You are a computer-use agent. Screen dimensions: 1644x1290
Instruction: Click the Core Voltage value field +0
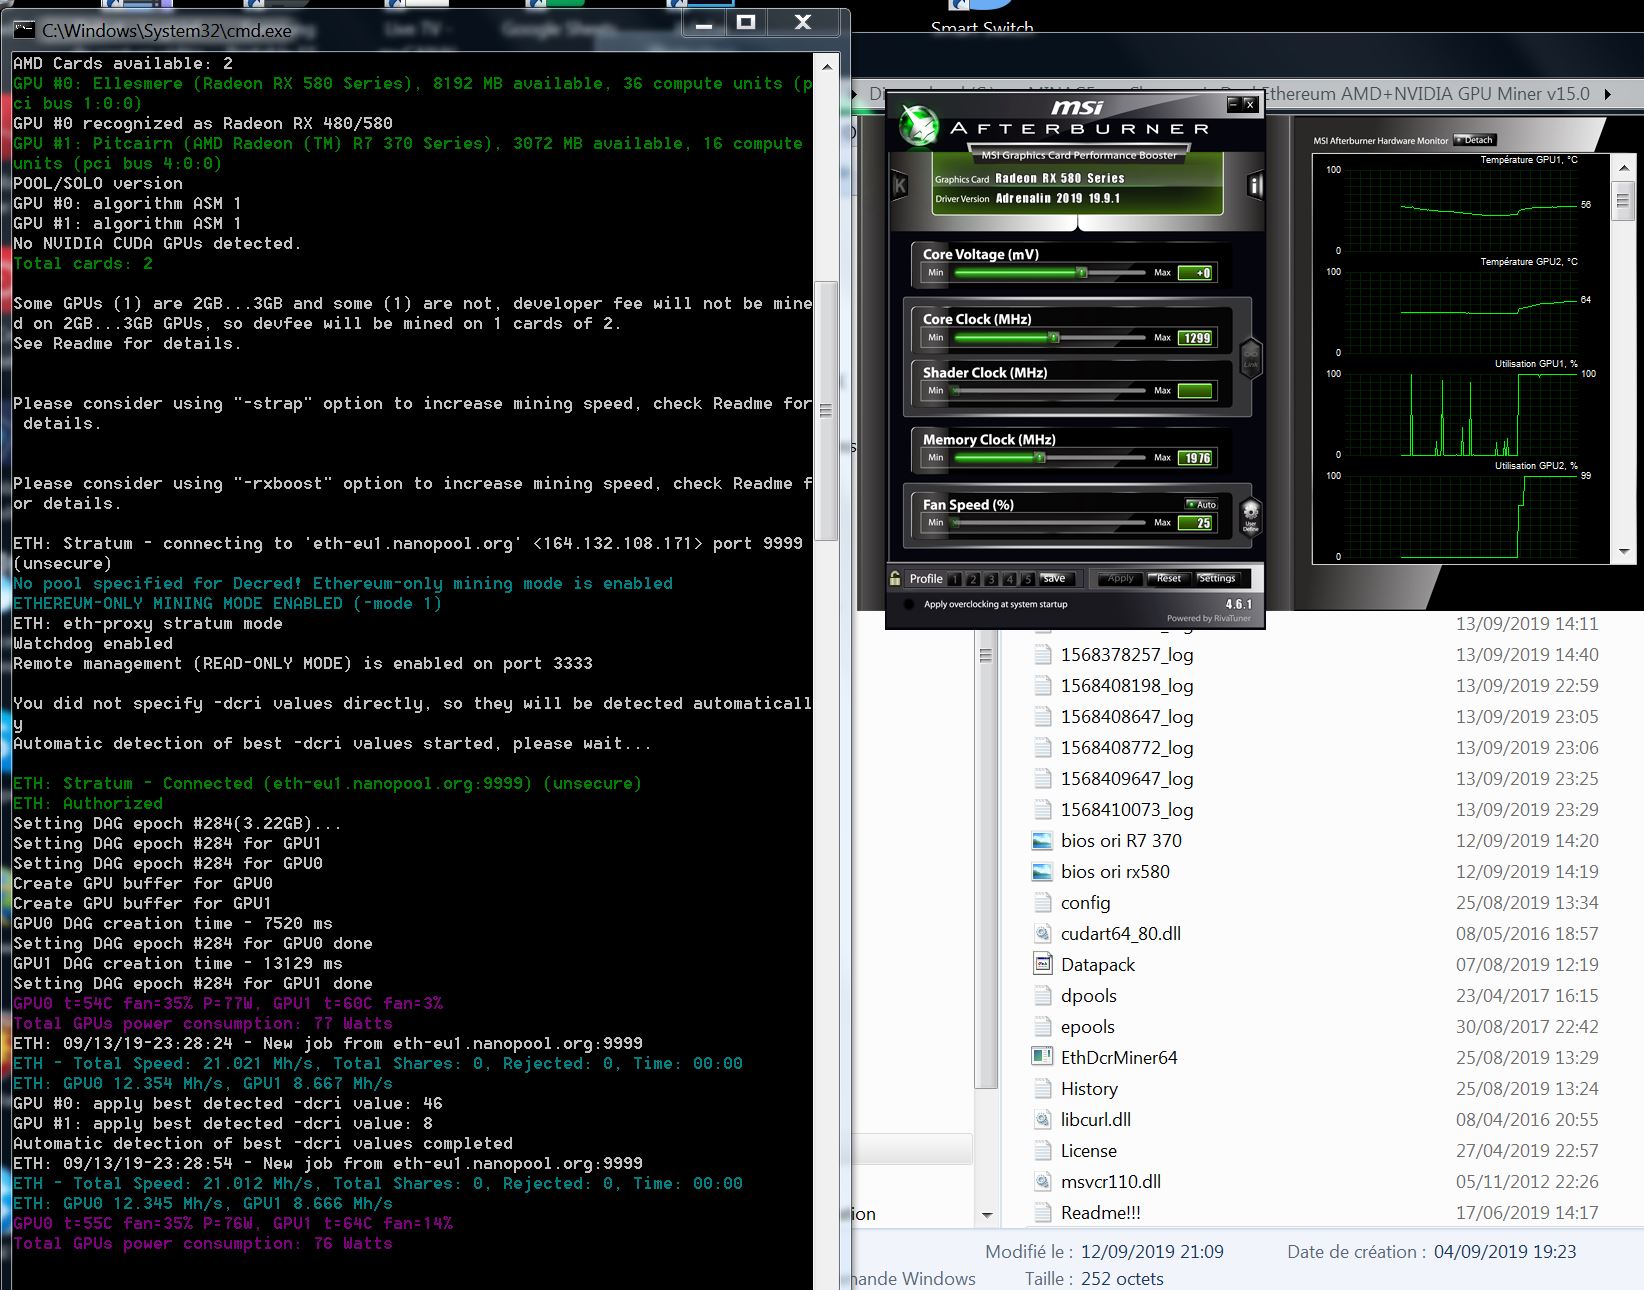pos(1196,273)
